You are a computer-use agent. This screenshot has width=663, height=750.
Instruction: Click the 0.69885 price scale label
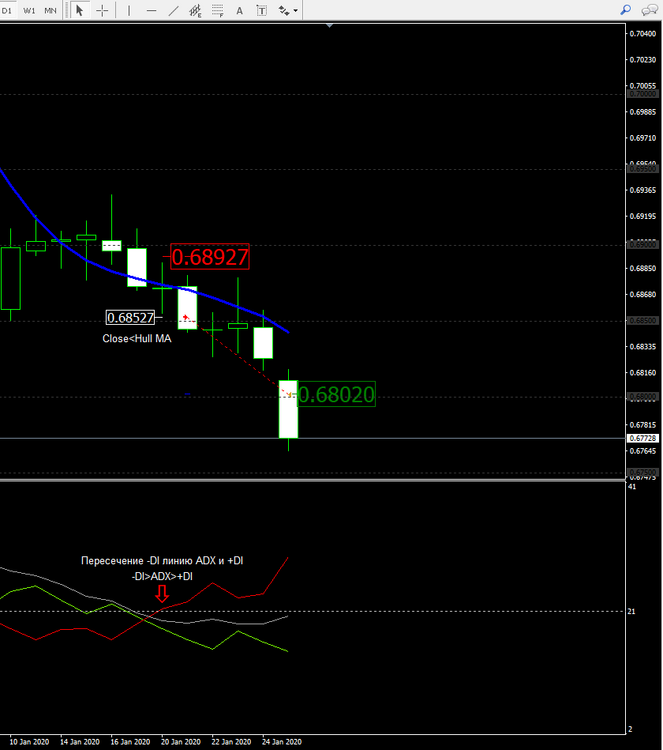click(642, 112)
